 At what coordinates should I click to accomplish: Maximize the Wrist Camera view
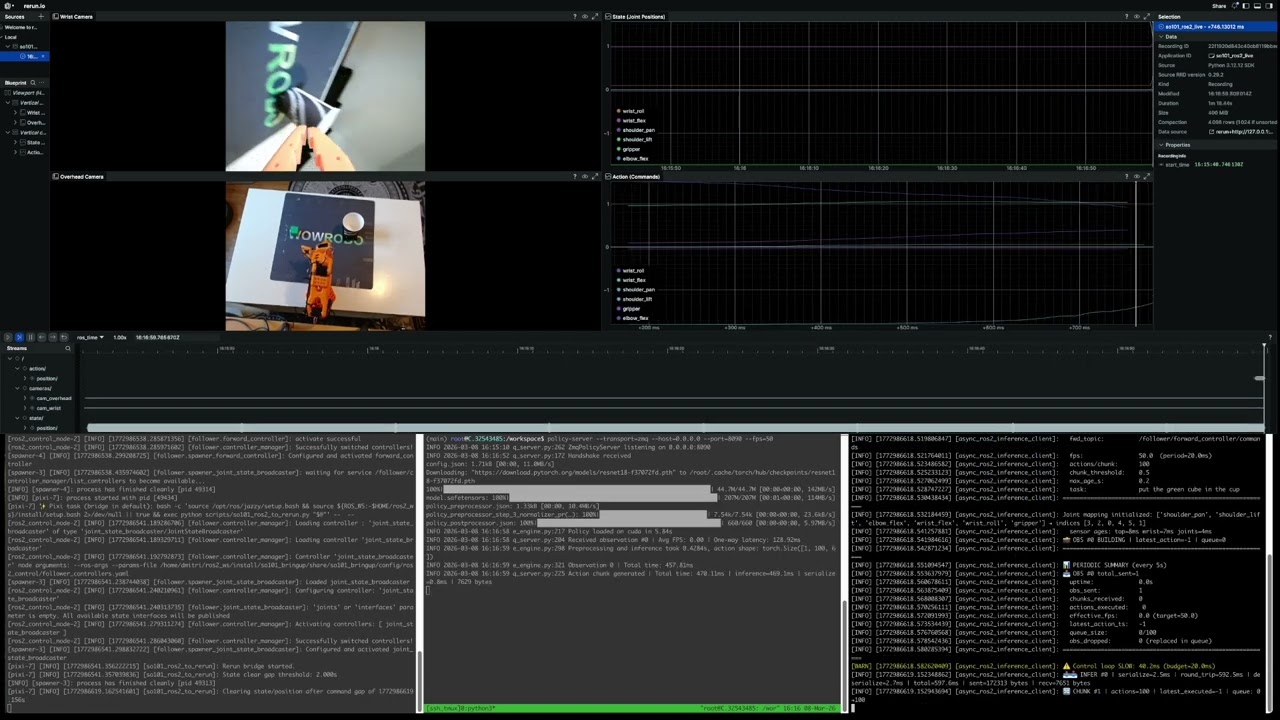click(x=595, y=16)
